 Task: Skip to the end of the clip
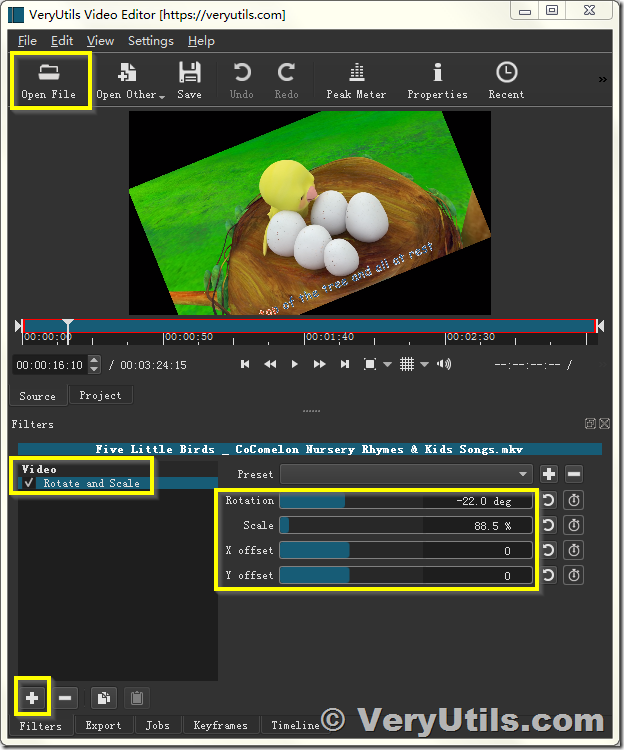tap(345, 364)
